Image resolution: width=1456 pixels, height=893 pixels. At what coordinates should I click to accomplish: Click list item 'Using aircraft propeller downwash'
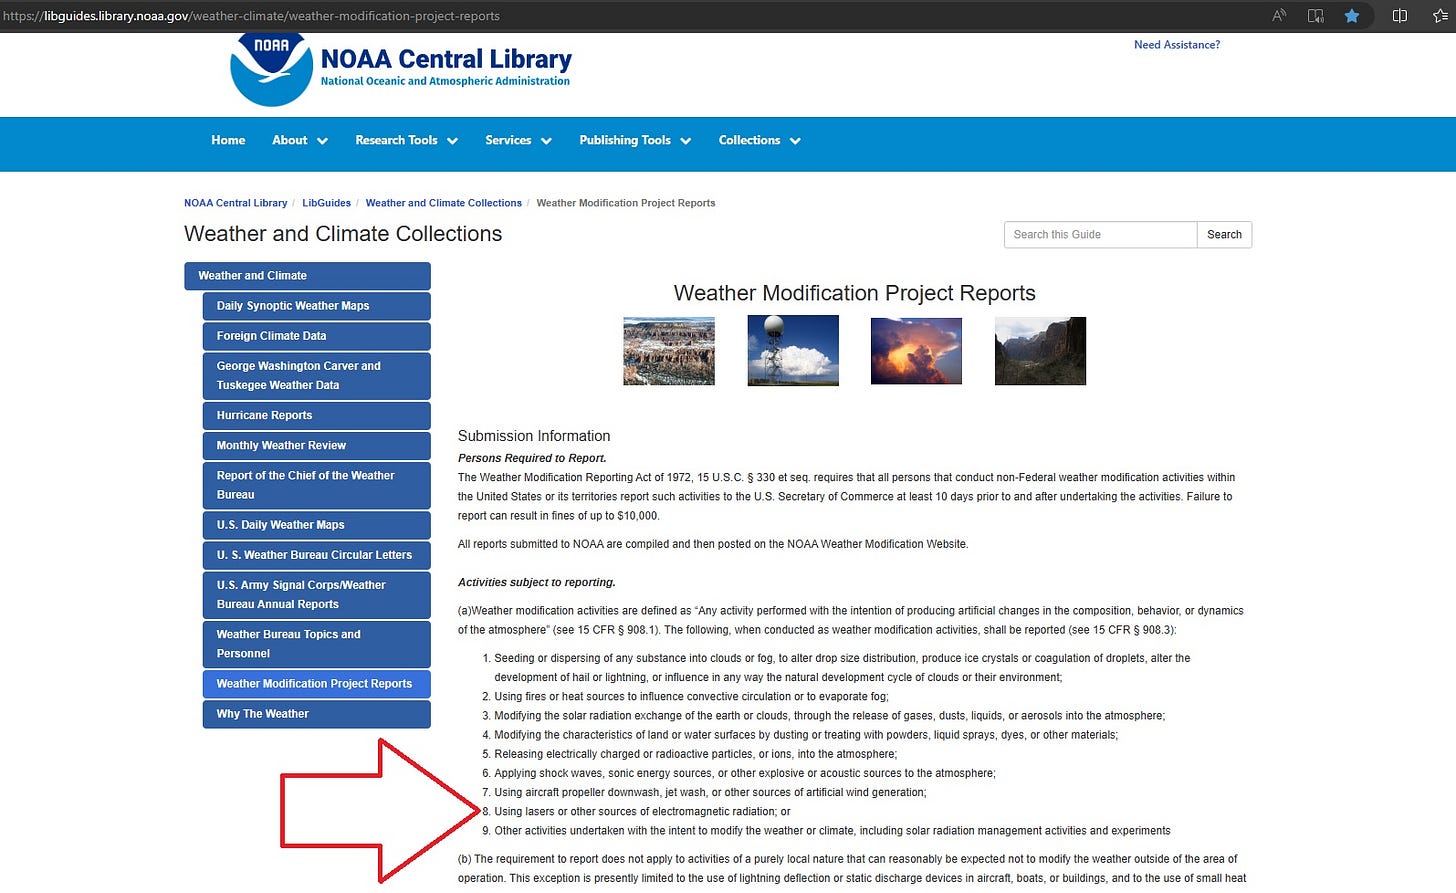click(710, 792)
